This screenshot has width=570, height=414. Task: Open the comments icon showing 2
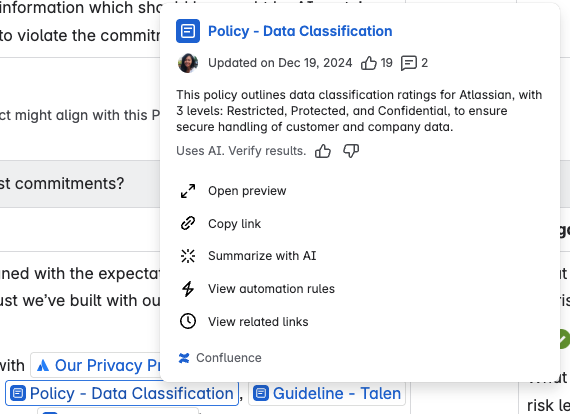tap(409, 63)
